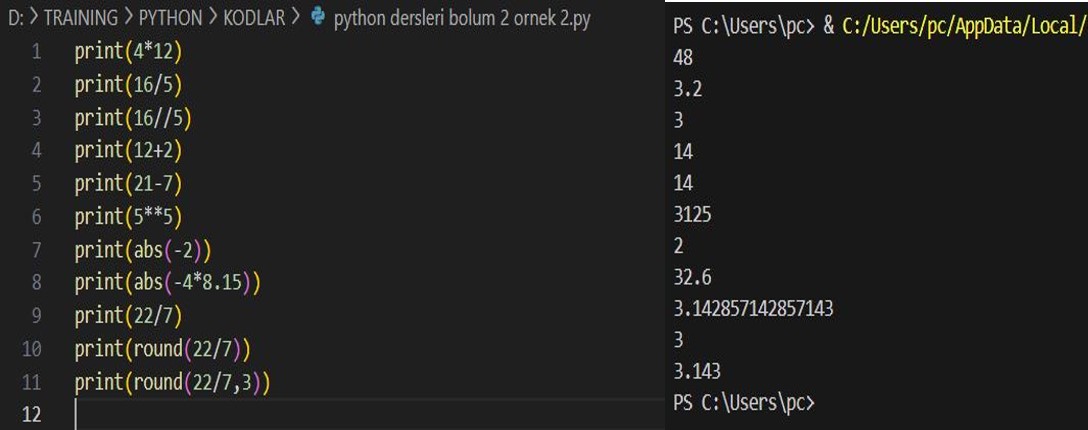
Task: Click the 3125 output in terminal
Action: pos(695,215)
